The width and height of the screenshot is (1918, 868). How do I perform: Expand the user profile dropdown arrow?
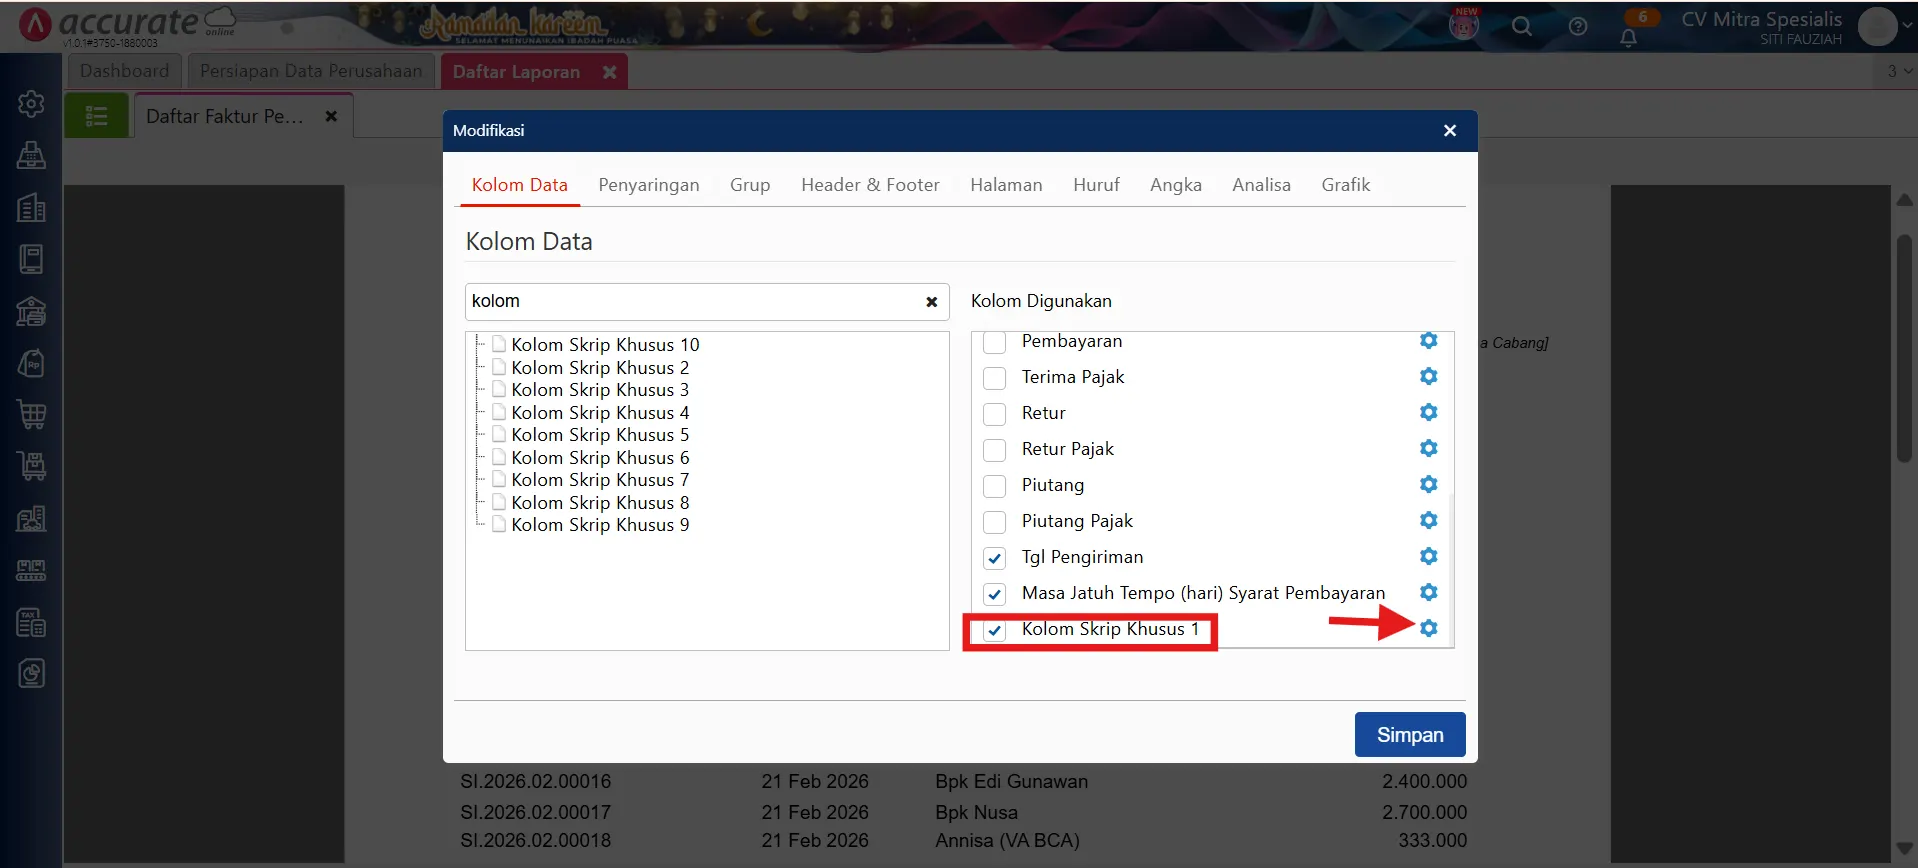1906,27
